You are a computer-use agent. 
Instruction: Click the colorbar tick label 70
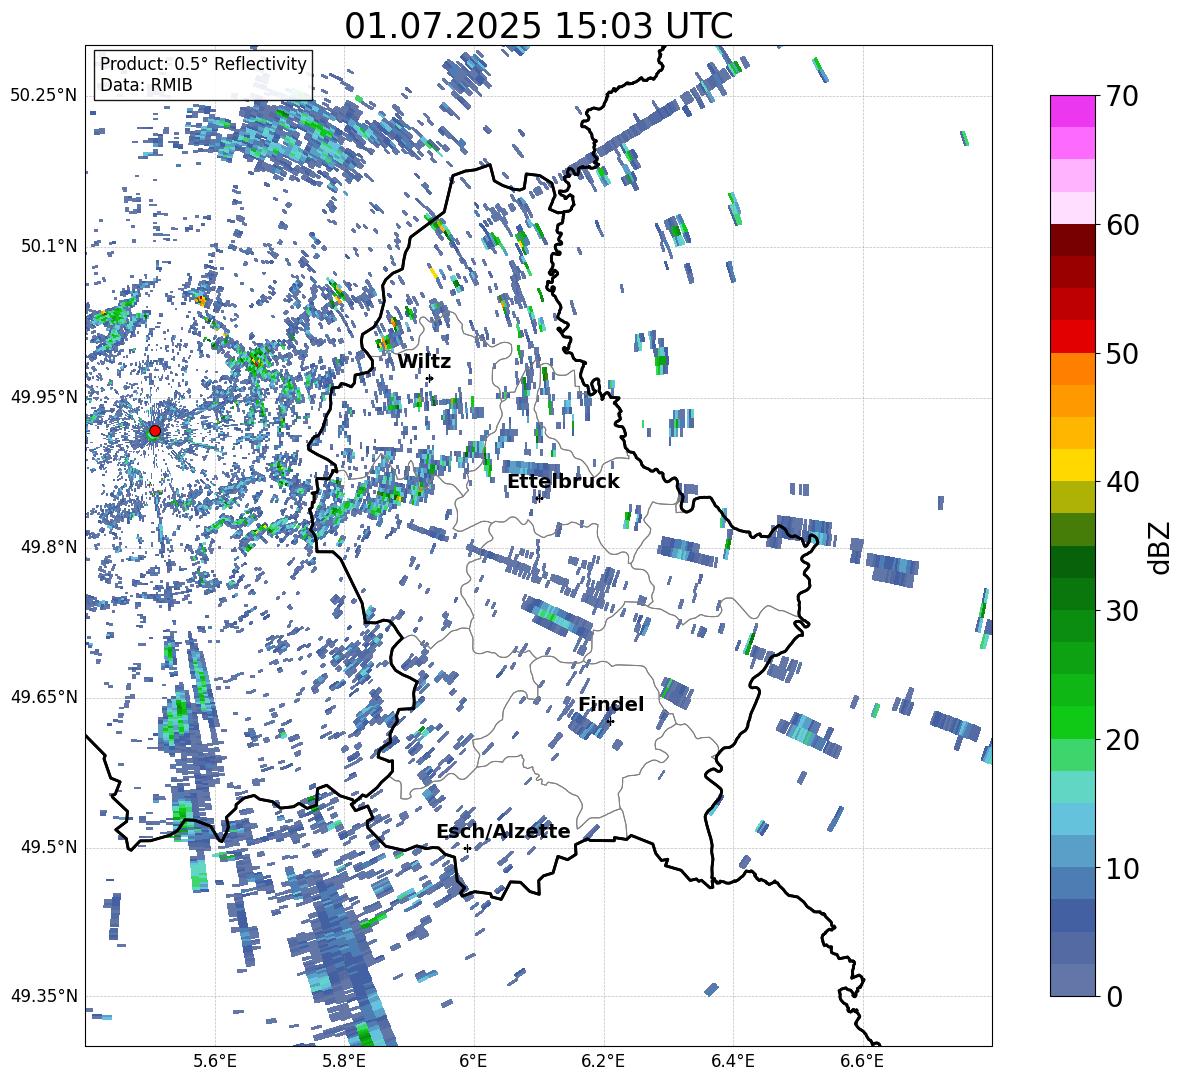1123,96
